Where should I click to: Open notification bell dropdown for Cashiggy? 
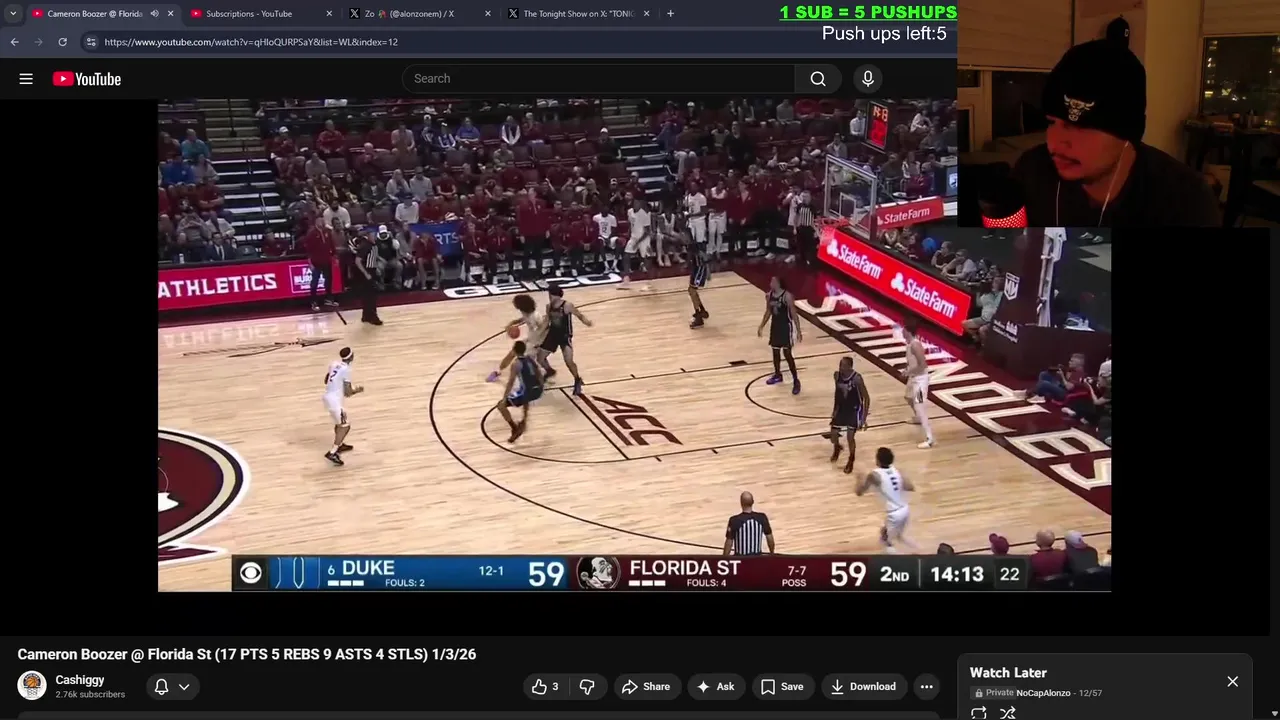[x=171, y=686]
